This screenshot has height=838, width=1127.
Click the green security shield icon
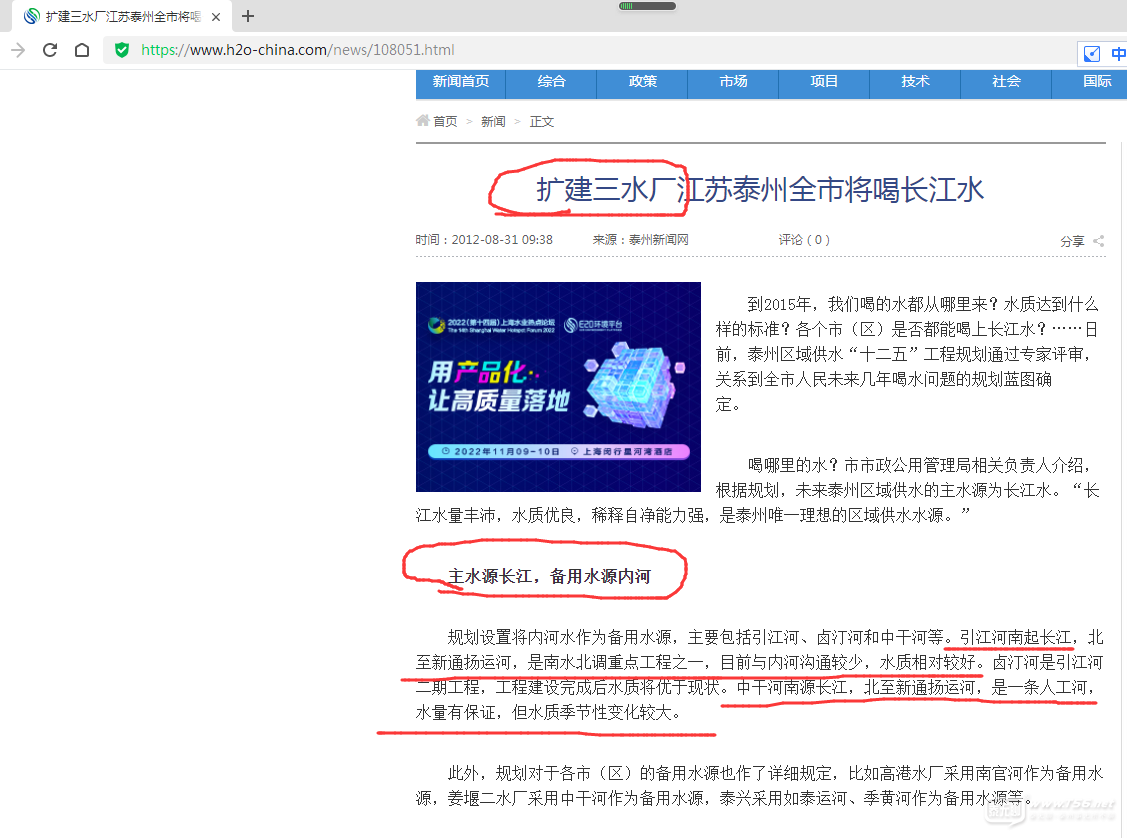[122, 50]
